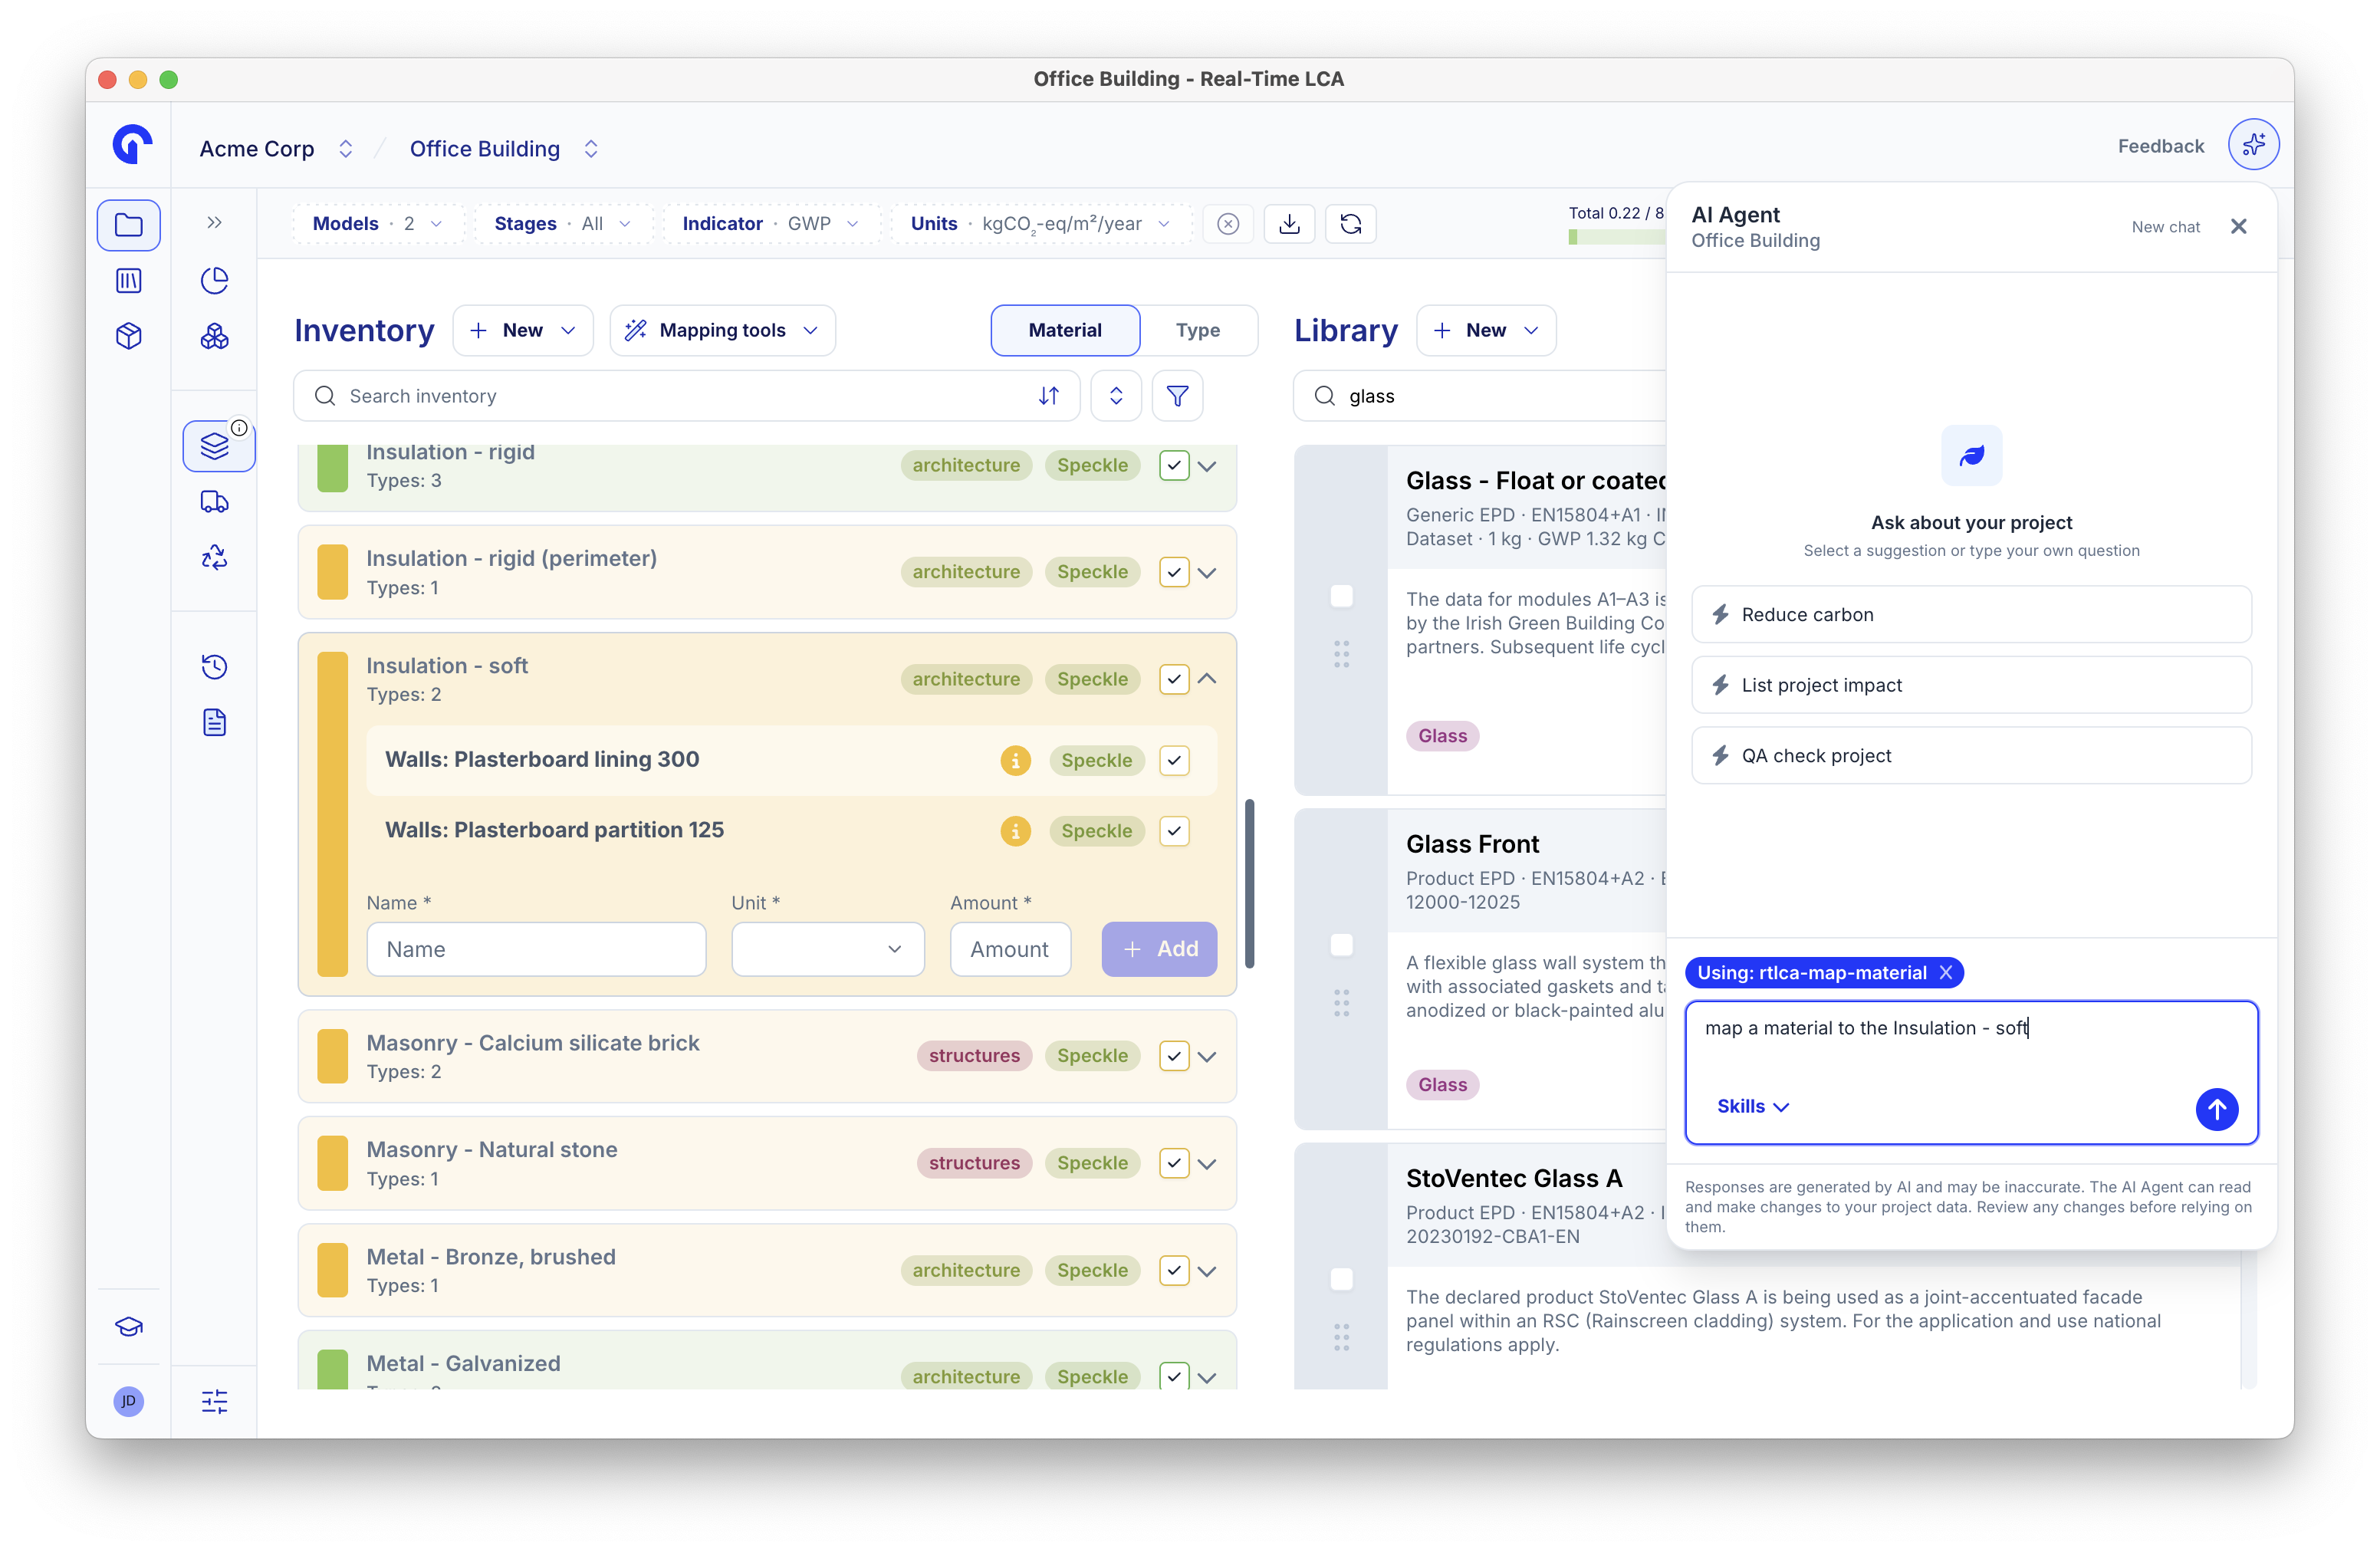Toggle checkbox for Plasterboard partition 125
This screenshot has width=2380, height=1552.
(x=1174, y=830)
